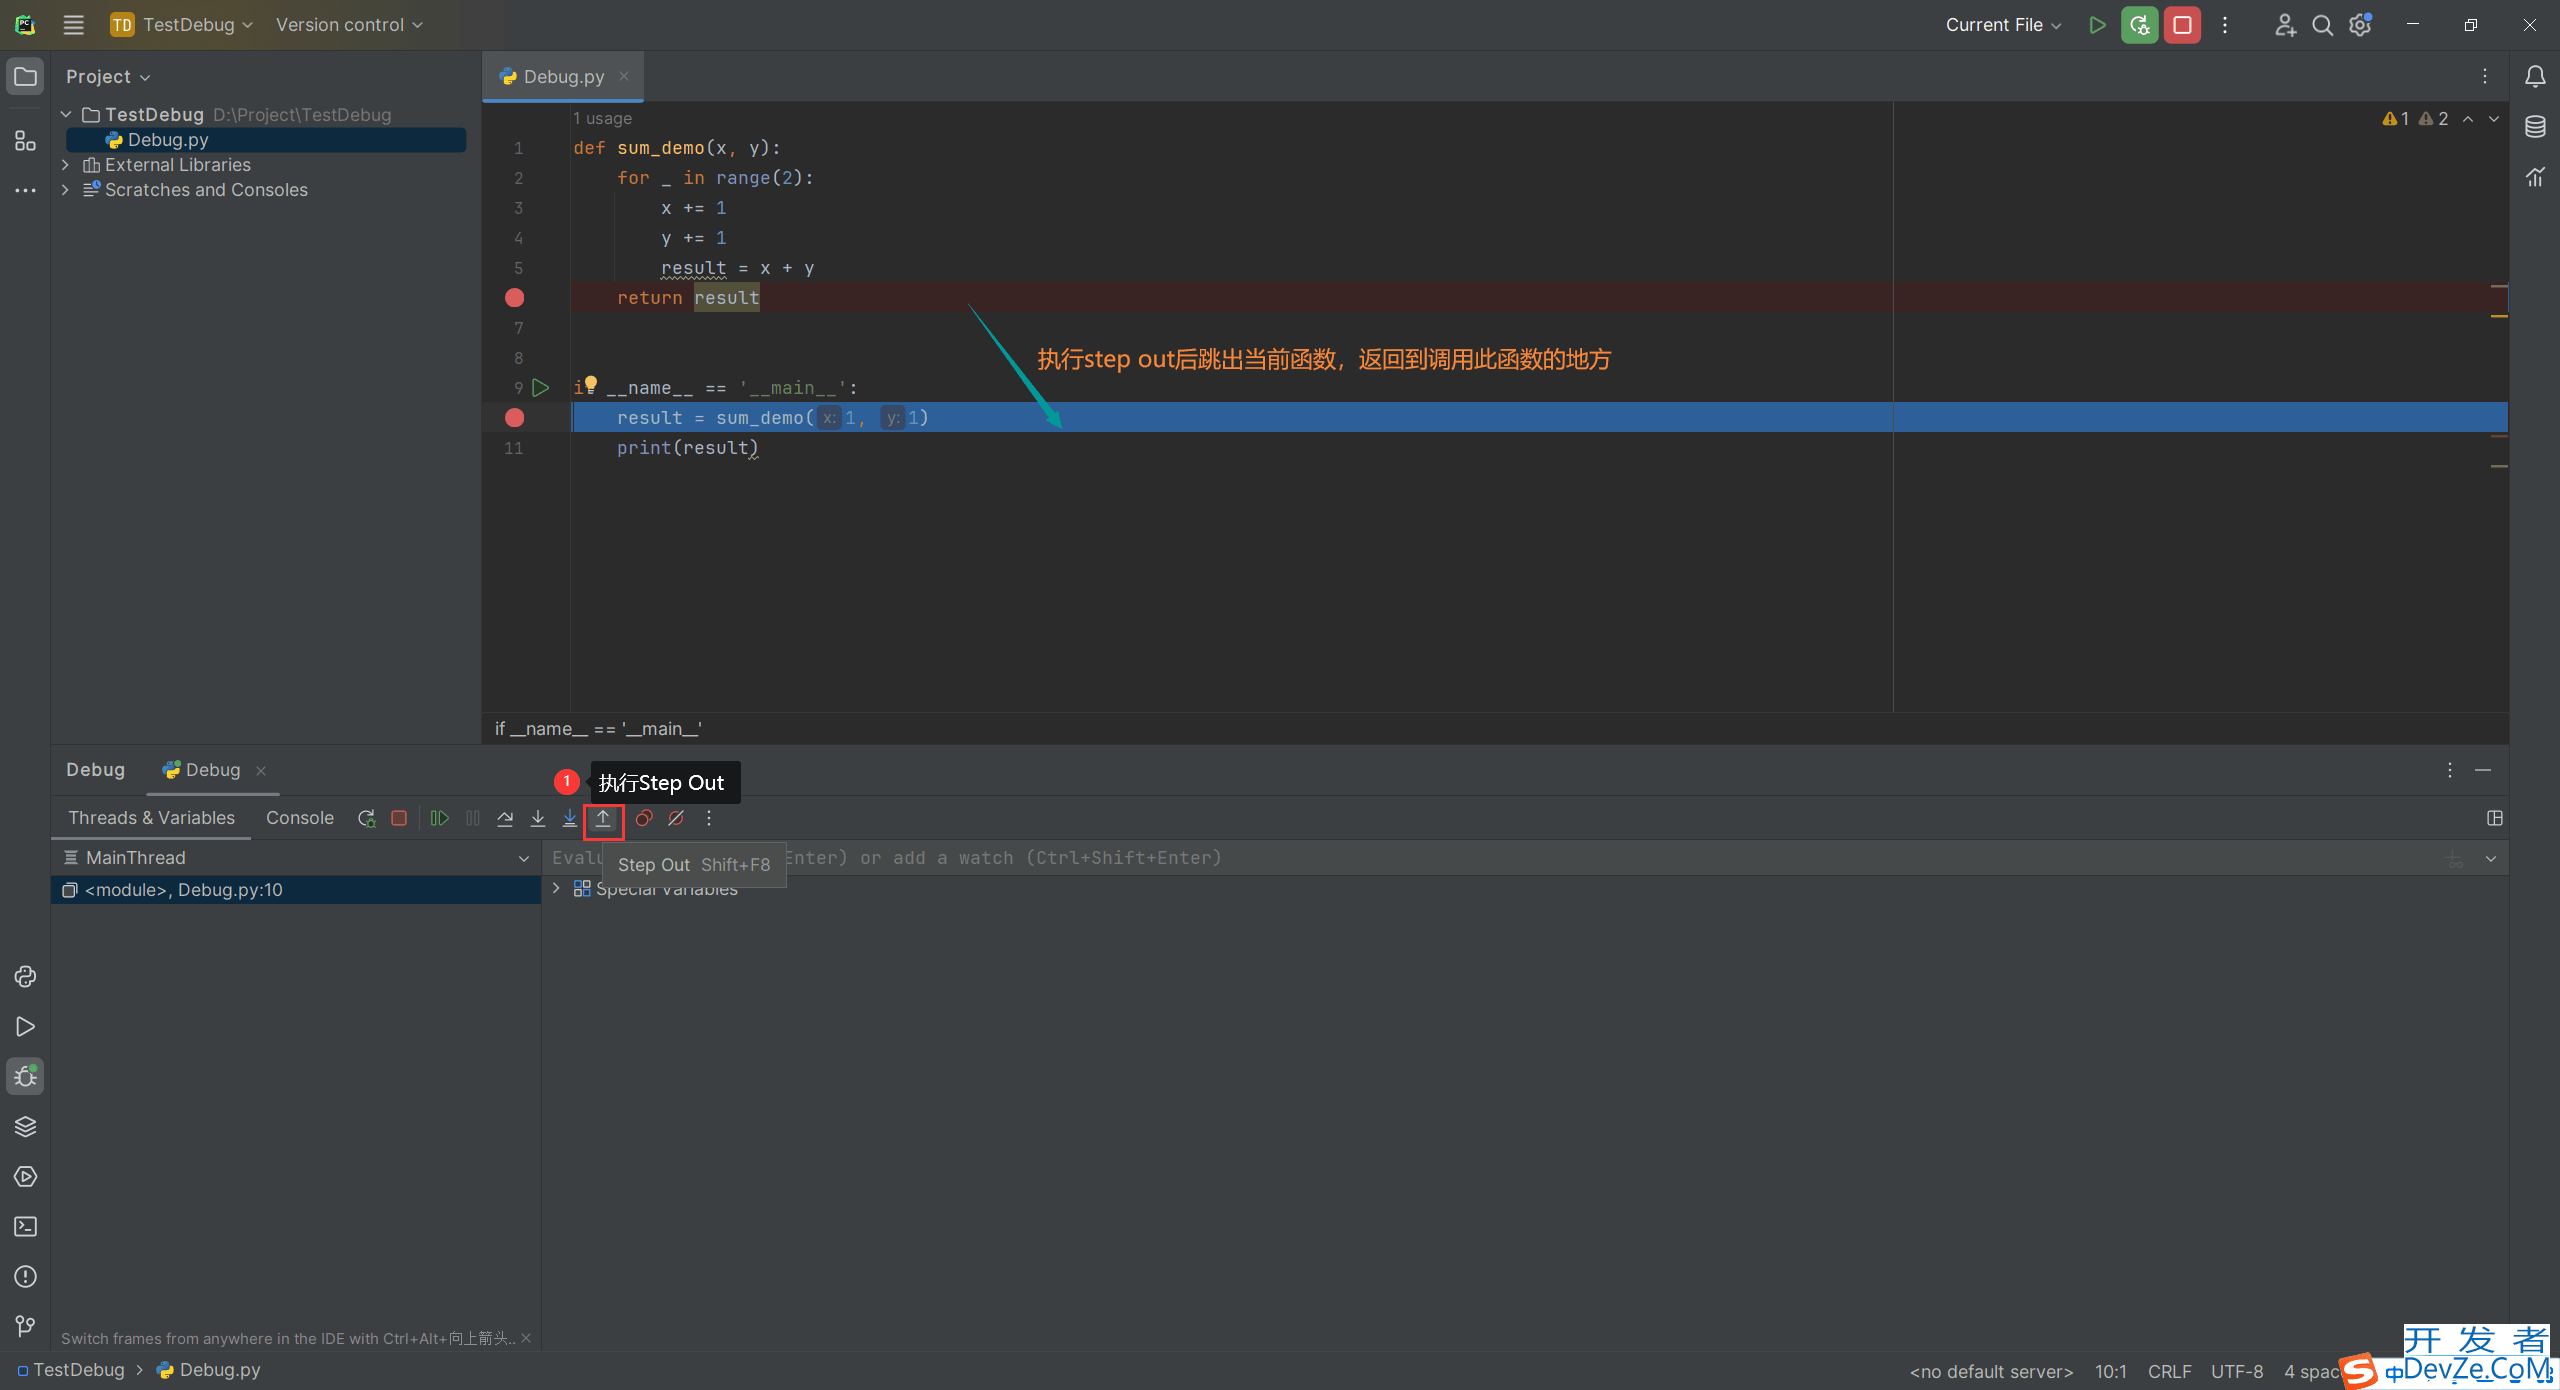The width and height of the screenshot is (2560, 1390).
Task: Click the run gutter arrow at line 9
Action: (x=541, y=388)
